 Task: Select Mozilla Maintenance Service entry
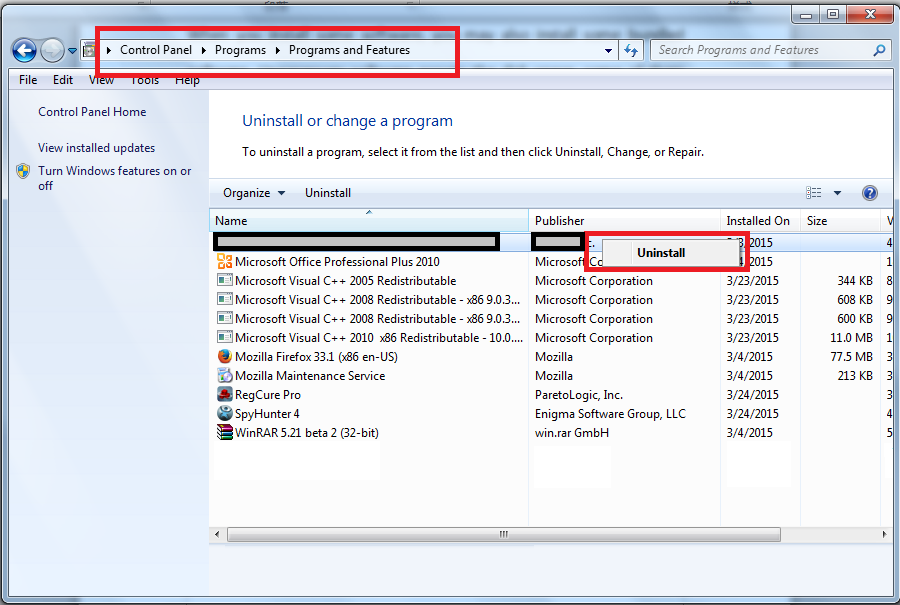(x=310, y=375)
